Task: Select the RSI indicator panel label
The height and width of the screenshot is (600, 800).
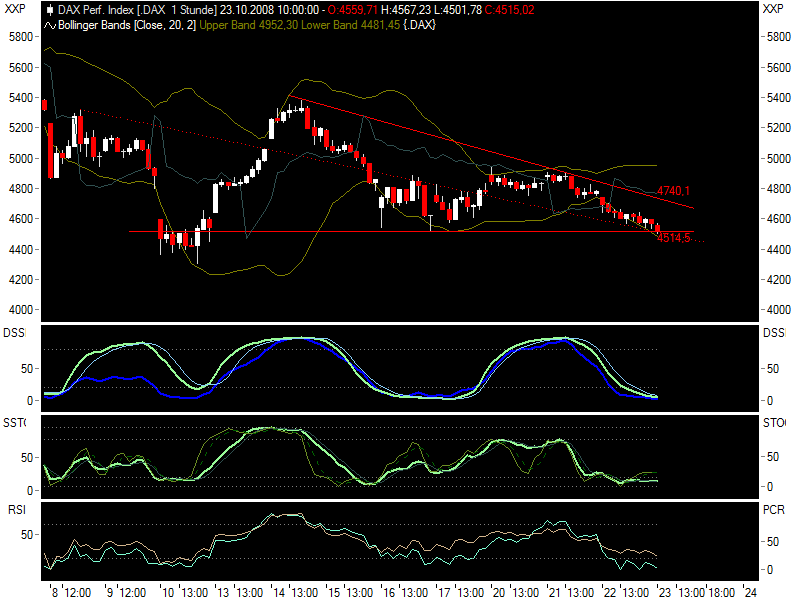Action: [16, 510]
